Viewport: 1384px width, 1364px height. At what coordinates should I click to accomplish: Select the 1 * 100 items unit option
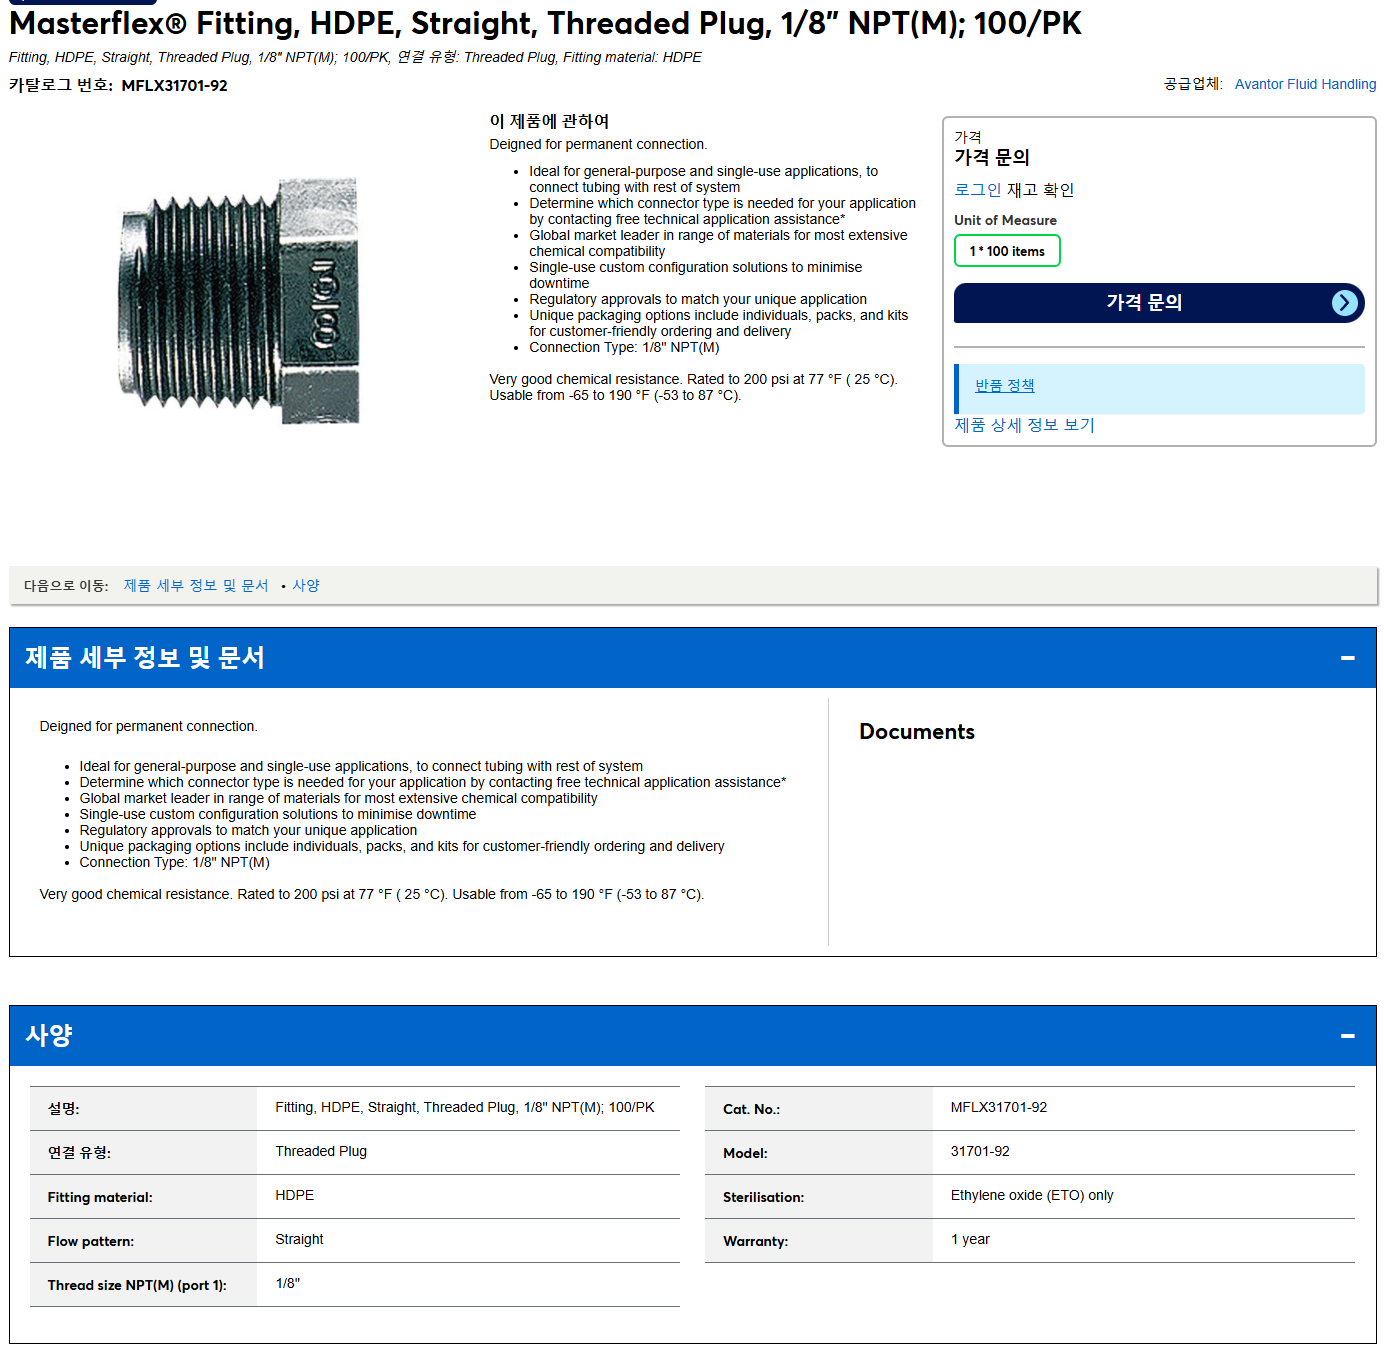tap(1007, 251)
